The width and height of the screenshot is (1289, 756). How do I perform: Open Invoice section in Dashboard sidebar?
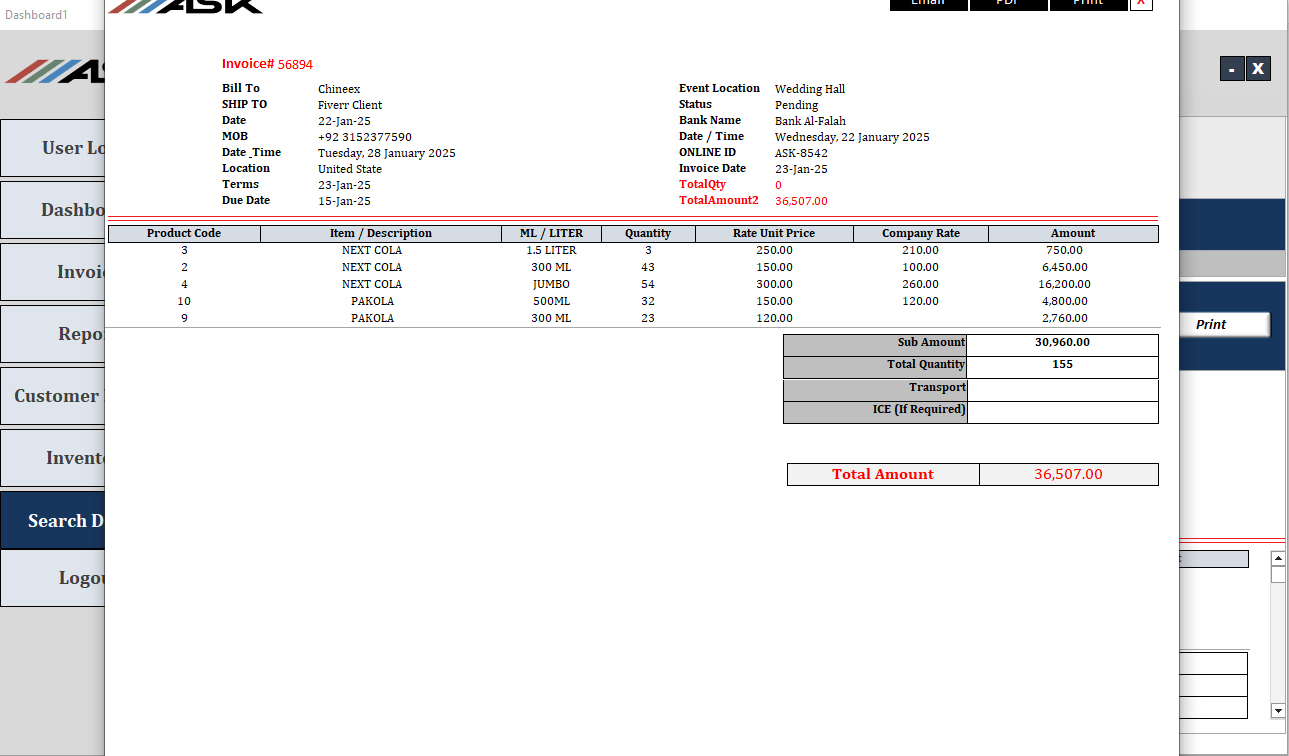[53, 272]
